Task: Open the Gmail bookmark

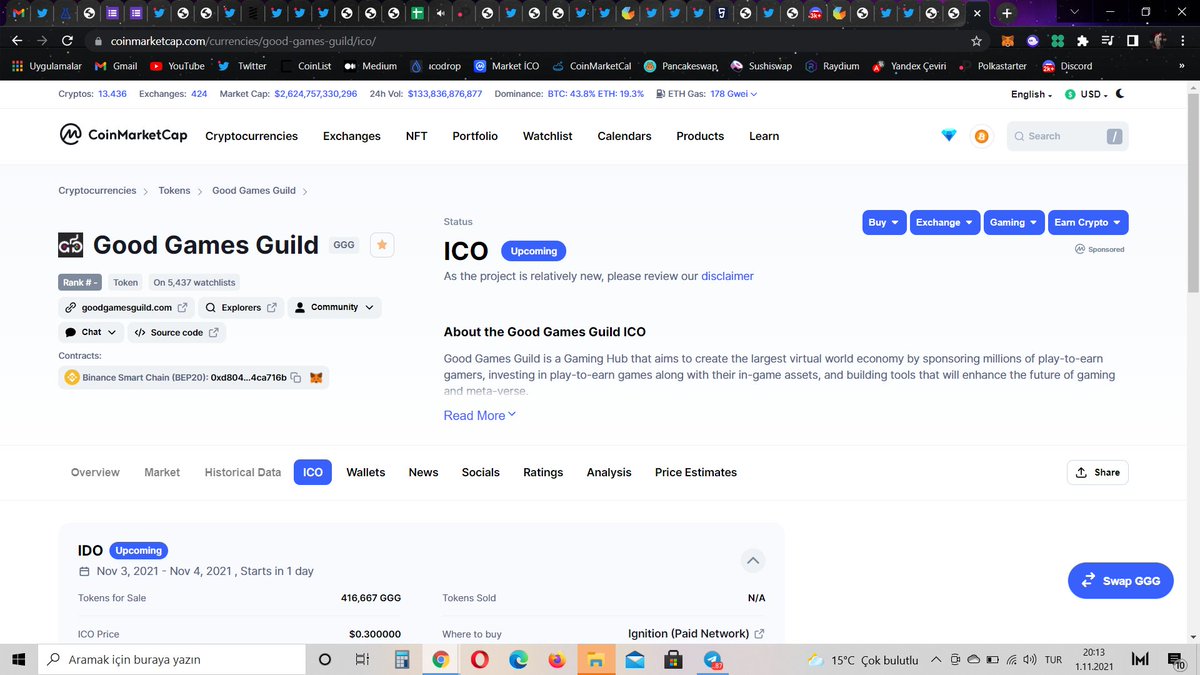Action: (x=115, y=66)
